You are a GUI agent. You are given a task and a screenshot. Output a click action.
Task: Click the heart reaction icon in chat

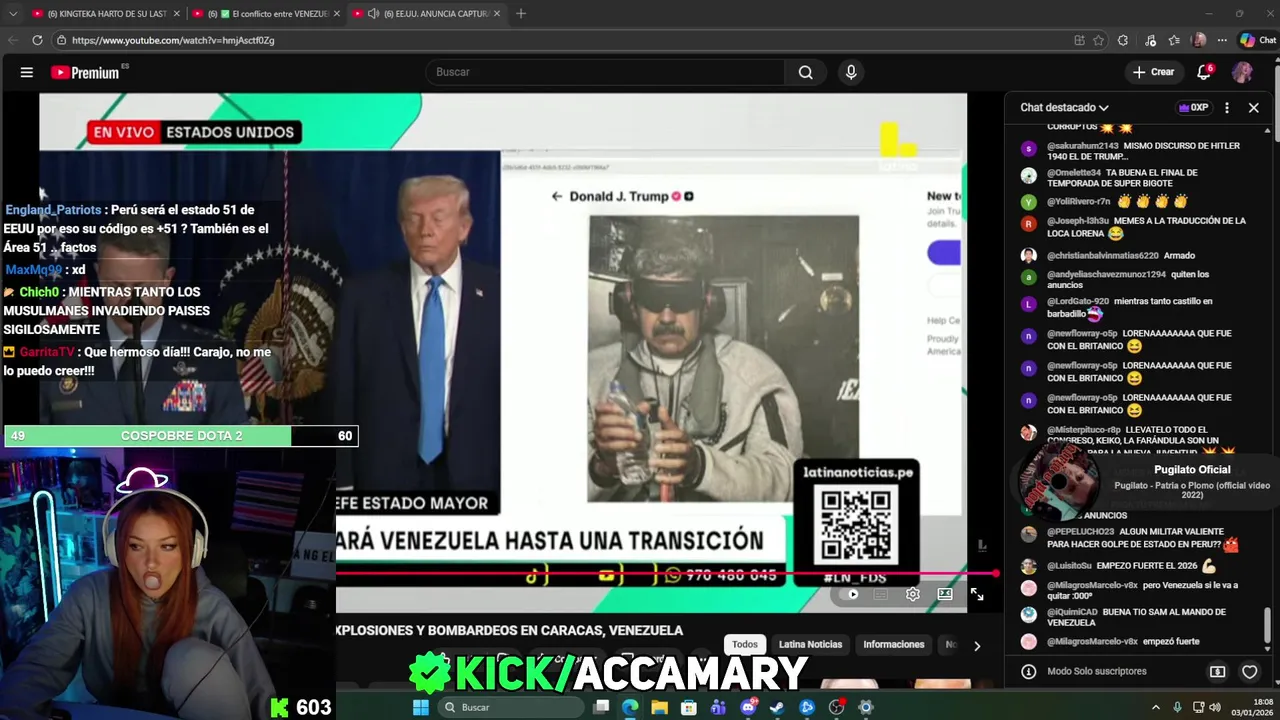[1250, 672]
